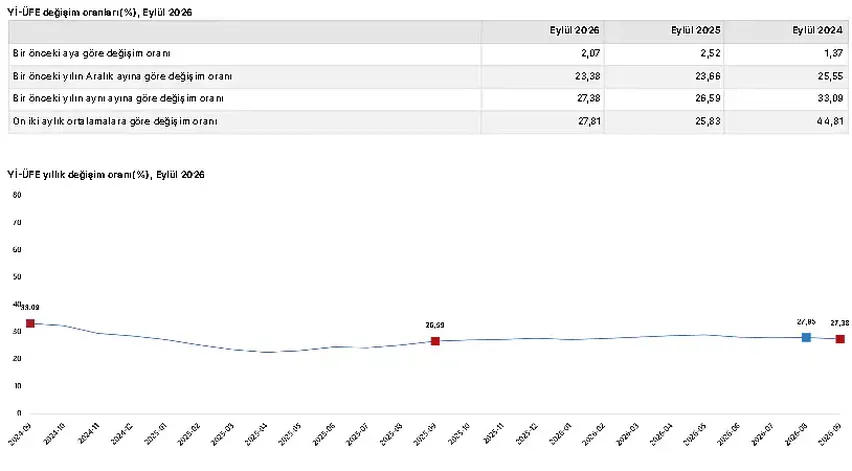Click the x-axis label 2025-09
852x471 pixels.
coord(425,435)
